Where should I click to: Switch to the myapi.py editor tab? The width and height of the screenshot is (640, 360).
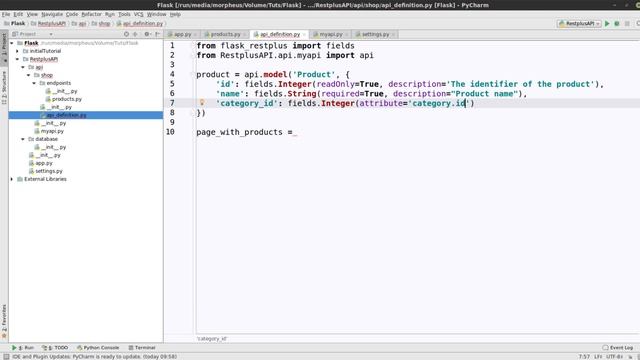tap(331, 34)
